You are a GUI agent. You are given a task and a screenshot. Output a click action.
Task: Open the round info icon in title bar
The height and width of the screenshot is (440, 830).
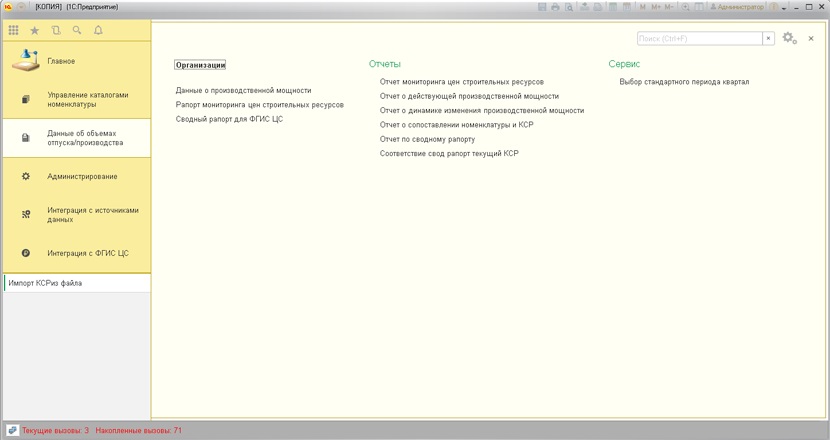tap(773, 7)
